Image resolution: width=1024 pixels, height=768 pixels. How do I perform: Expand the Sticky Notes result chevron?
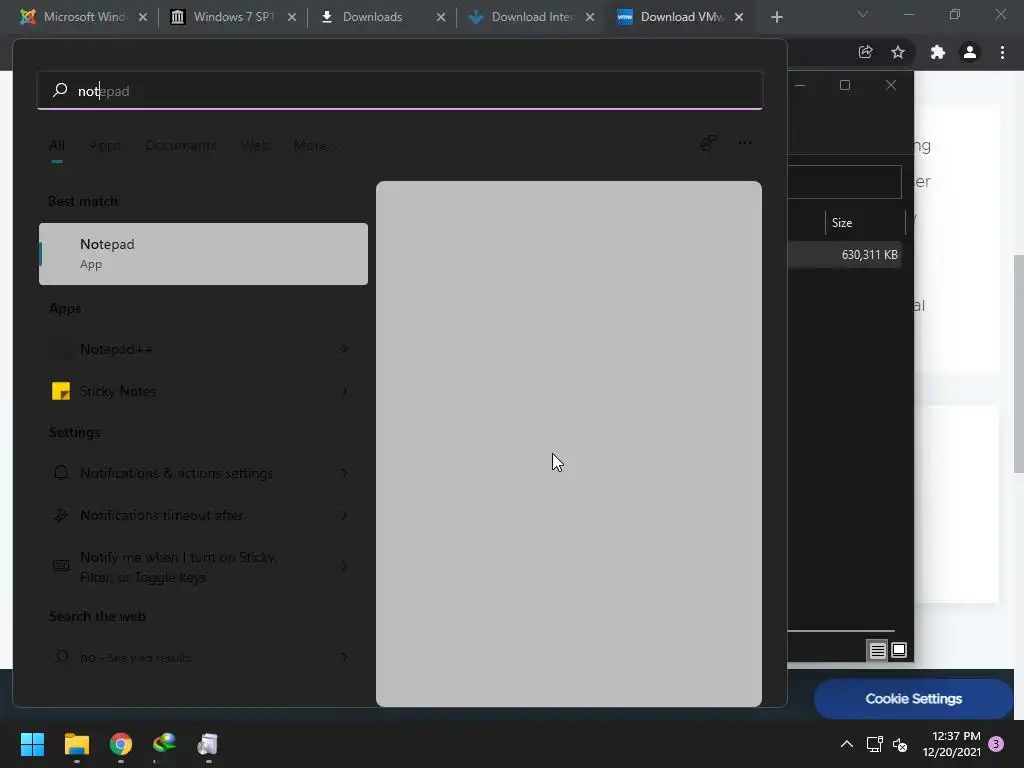pyautogui.click(x=345, y=391)
